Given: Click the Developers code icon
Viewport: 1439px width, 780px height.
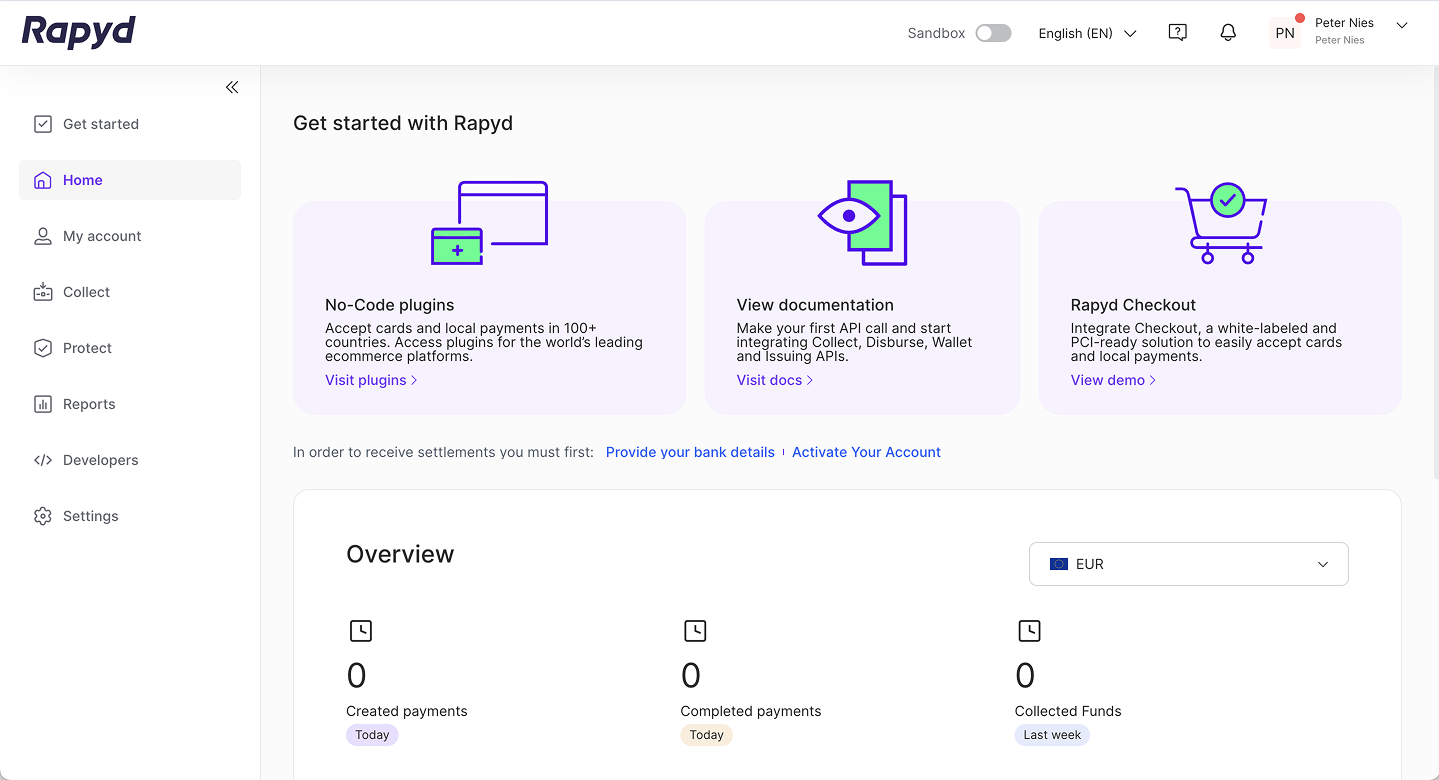Looking at the screenshot, I should tap(42, 460).
